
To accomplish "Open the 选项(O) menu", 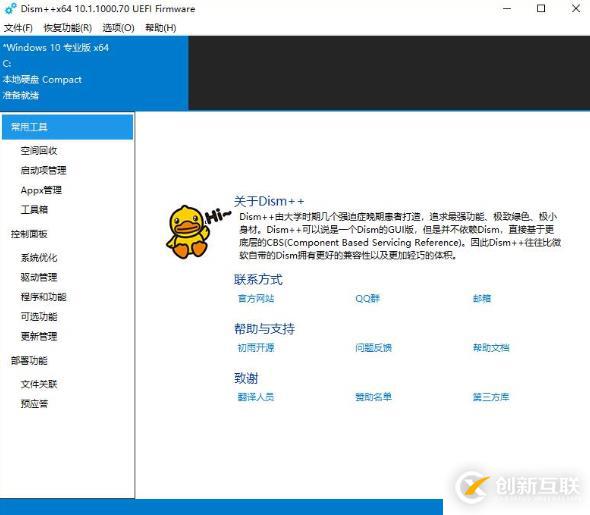I will pos(118,28).
